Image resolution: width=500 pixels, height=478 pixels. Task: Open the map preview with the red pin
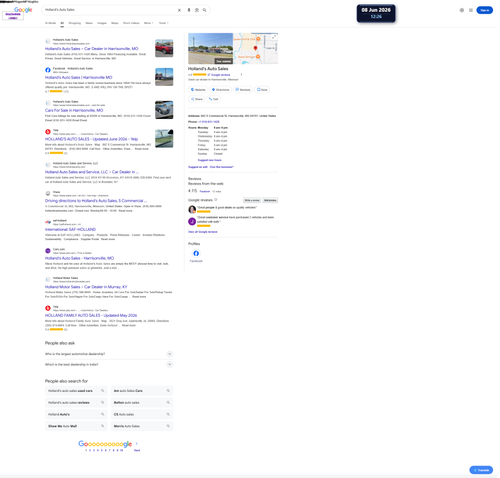pos(256,48)
